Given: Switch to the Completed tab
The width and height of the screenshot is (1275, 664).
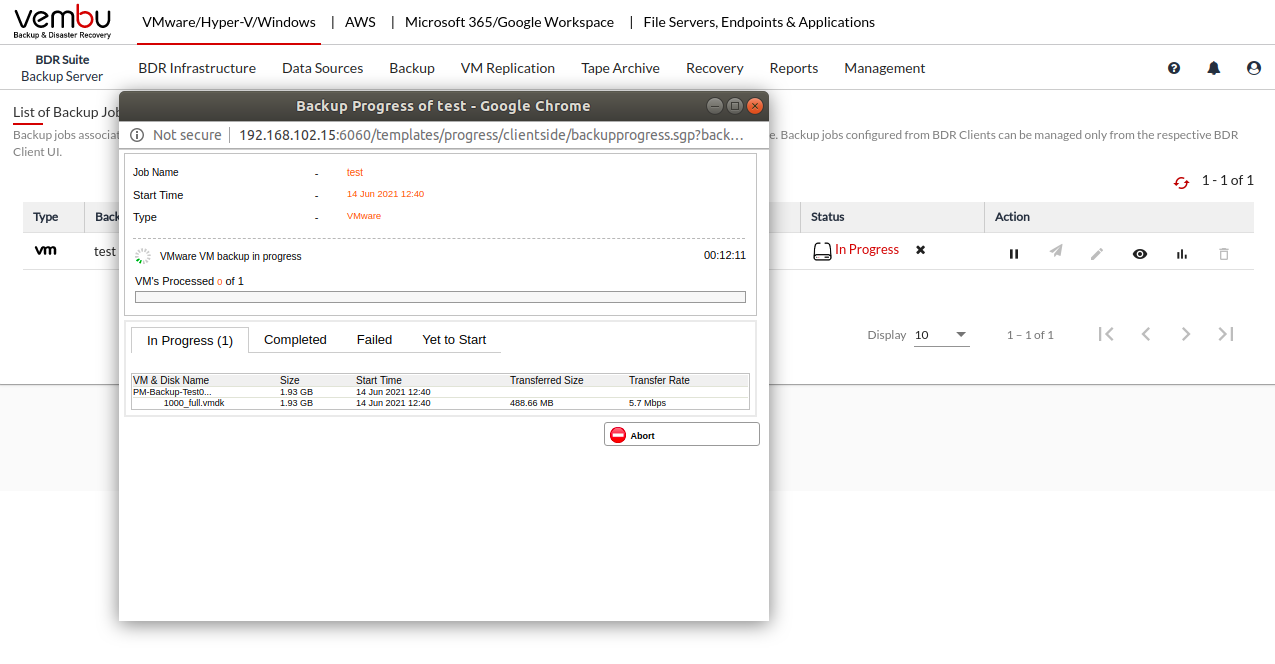Looking at the screenshot, I should point(295,340).
